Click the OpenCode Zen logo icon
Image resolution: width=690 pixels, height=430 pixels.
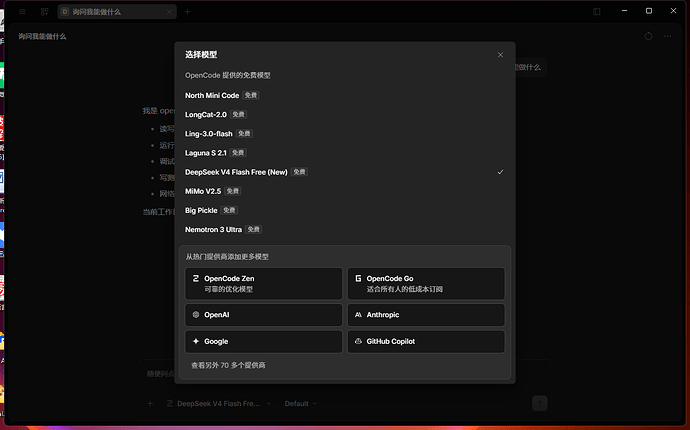click(196, 279)
